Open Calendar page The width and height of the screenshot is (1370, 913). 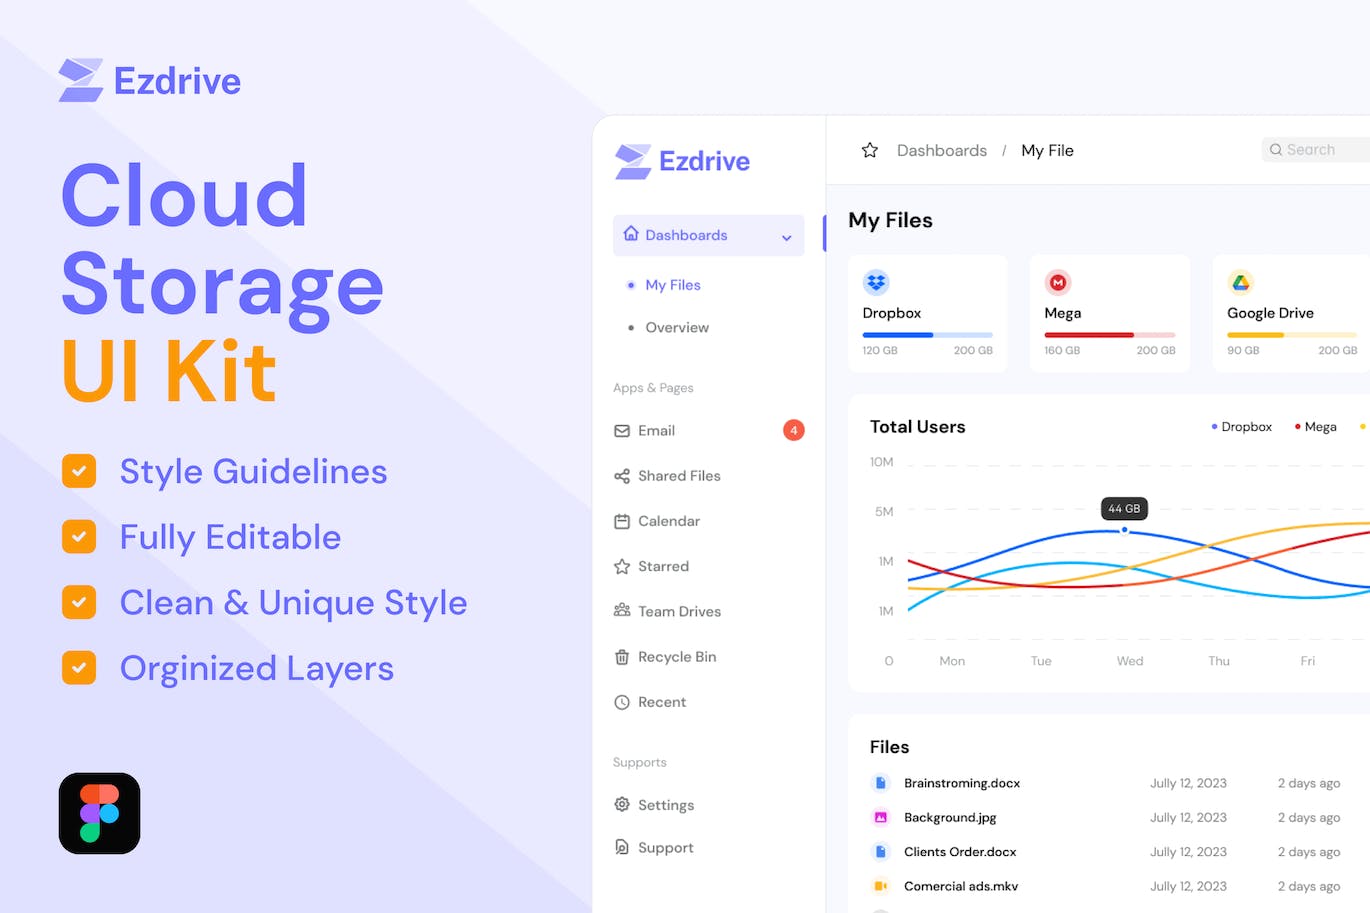click(669, 521)
